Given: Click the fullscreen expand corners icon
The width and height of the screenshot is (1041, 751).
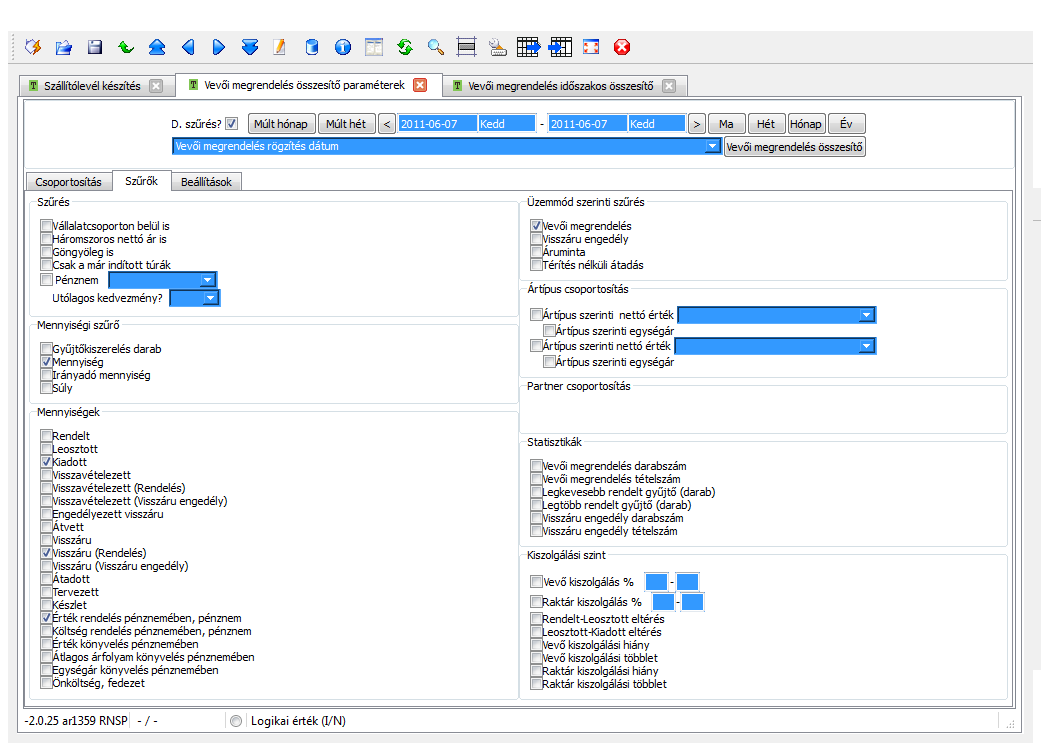Looking at the screenshot, I should [591, 47].
